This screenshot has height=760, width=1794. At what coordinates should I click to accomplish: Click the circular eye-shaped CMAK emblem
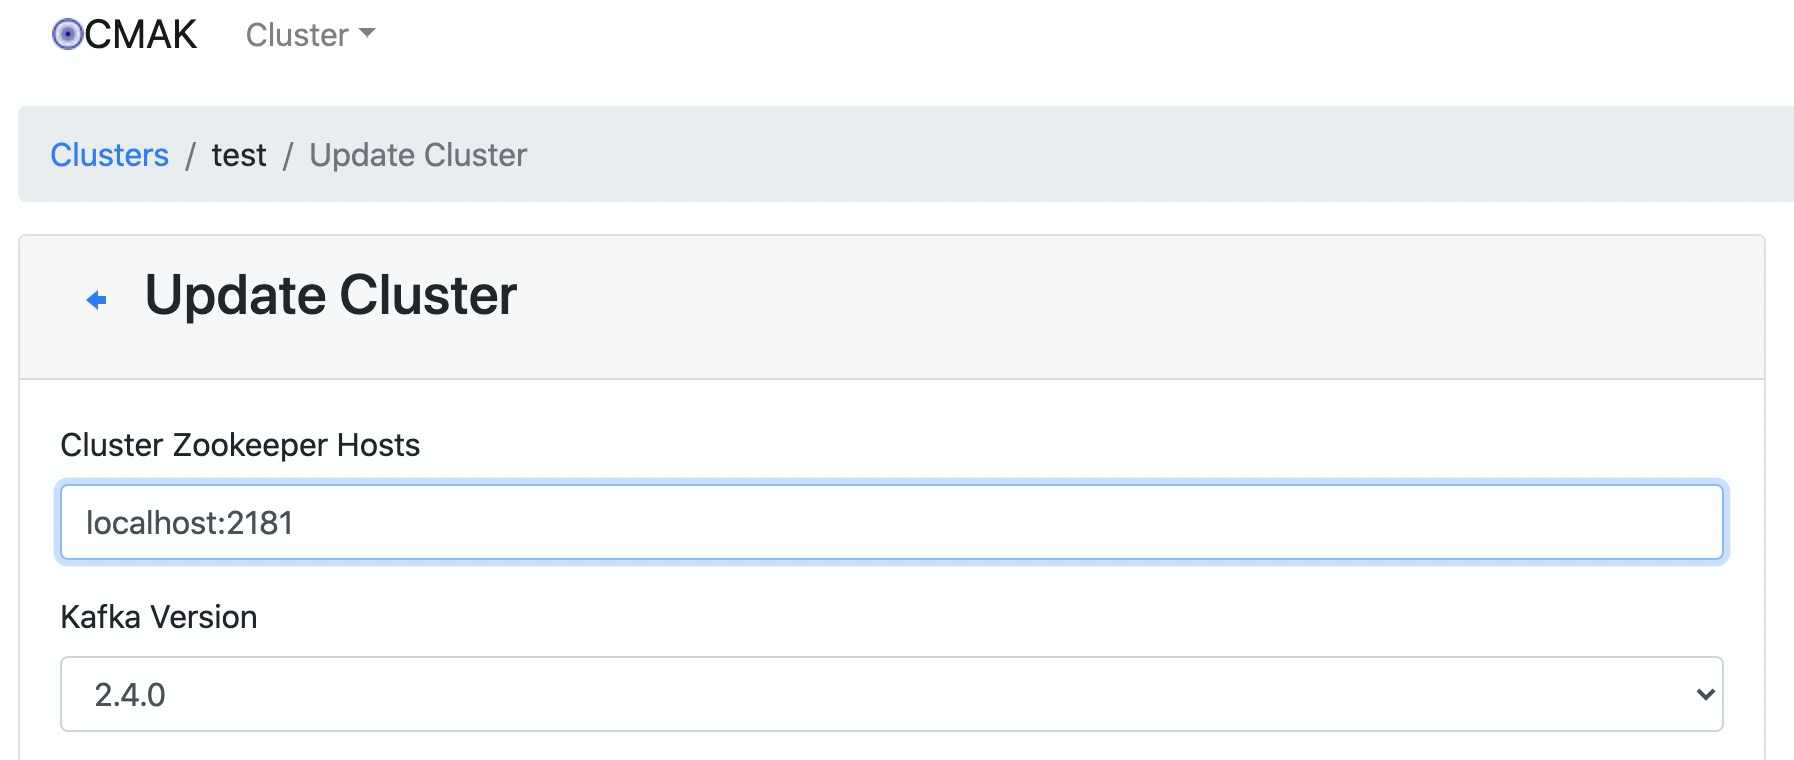pos(68,34)
